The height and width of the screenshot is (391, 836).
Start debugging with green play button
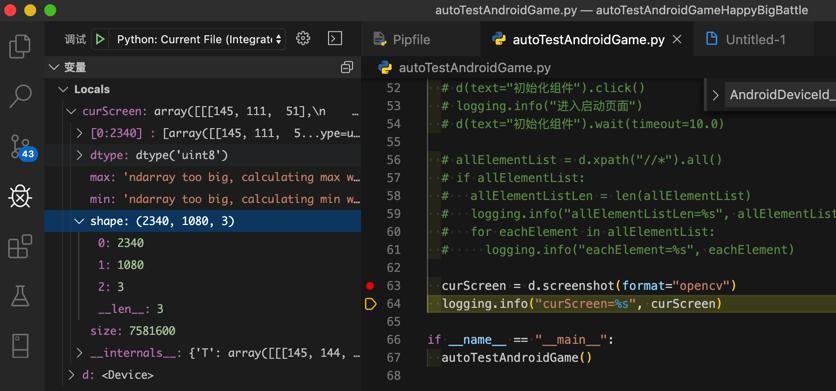tap(99, 39)
